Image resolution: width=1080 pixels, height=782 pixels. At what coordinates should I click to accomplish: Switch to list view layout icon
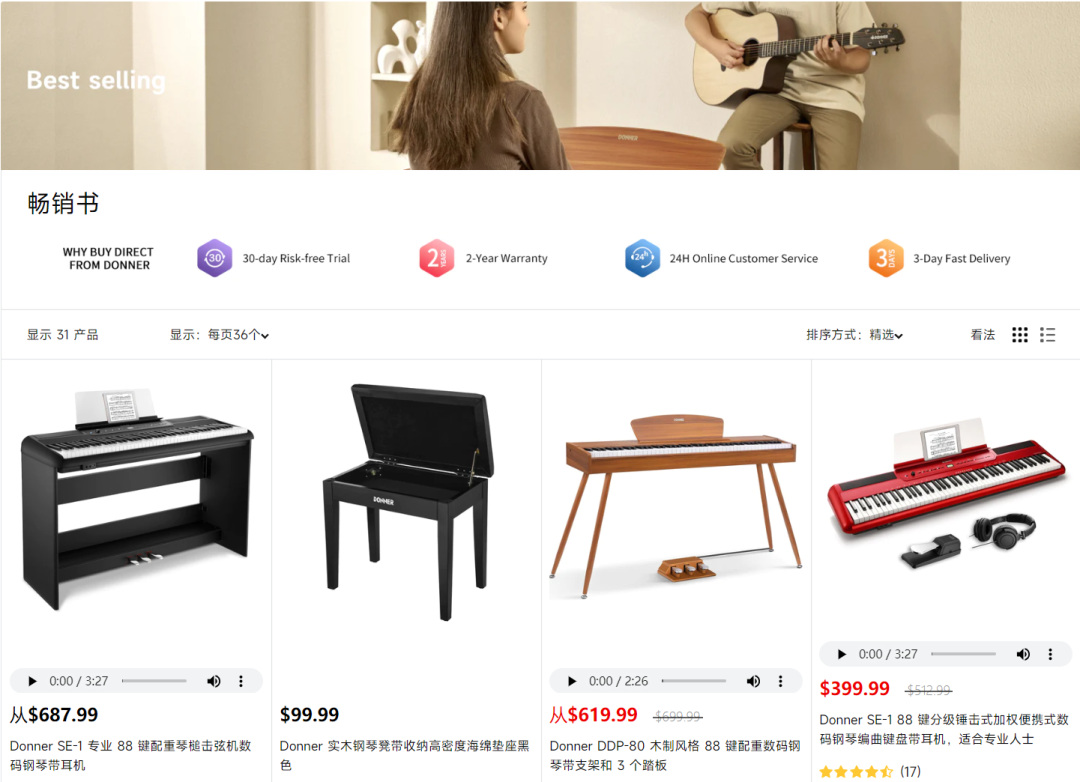(1048, 335)
